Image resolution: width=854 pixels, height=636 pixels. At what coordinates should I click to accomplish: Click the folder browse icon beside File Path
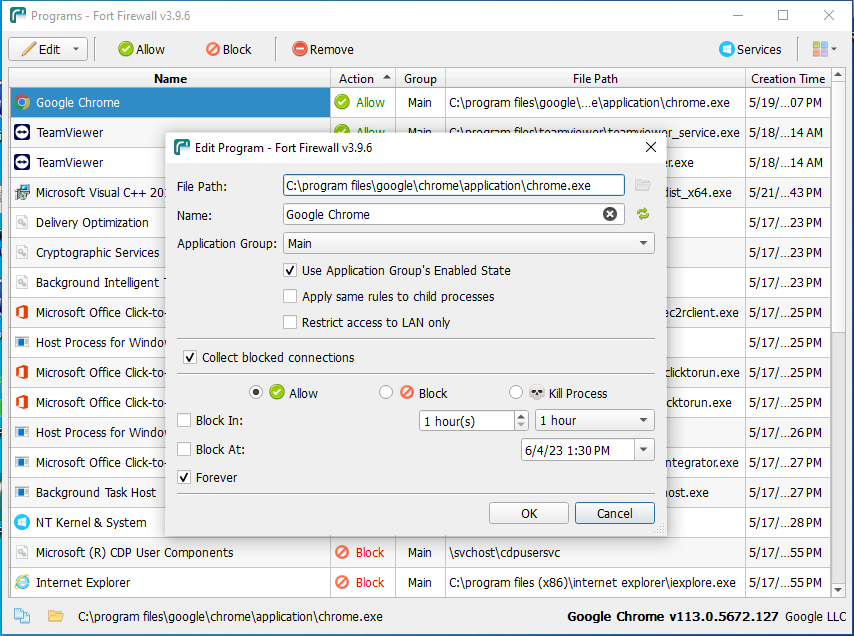642,185
